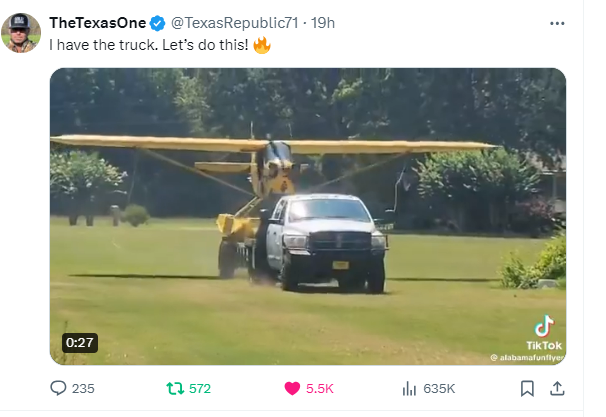Unlike the post with the pink heart
Screen dimensions: 606x417
[x=292, y=388]
